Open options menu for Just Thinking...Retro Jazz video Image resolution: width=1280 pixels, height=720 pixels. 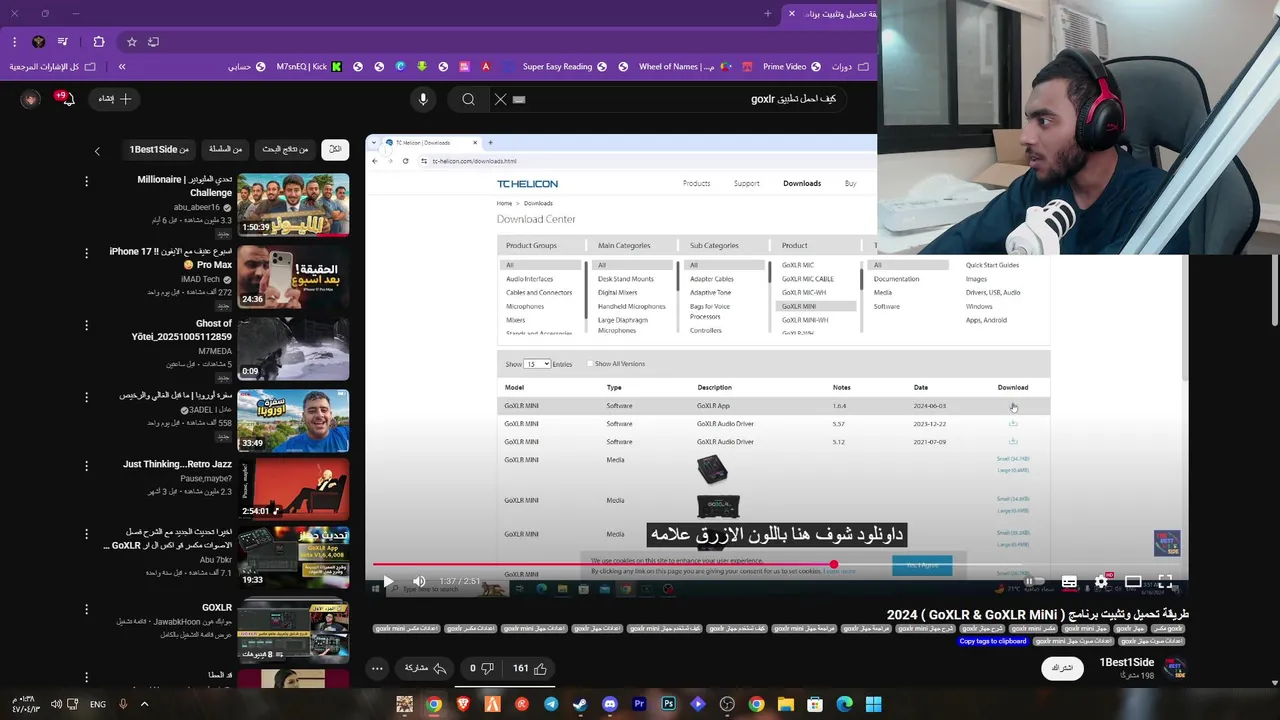point(86,466)
